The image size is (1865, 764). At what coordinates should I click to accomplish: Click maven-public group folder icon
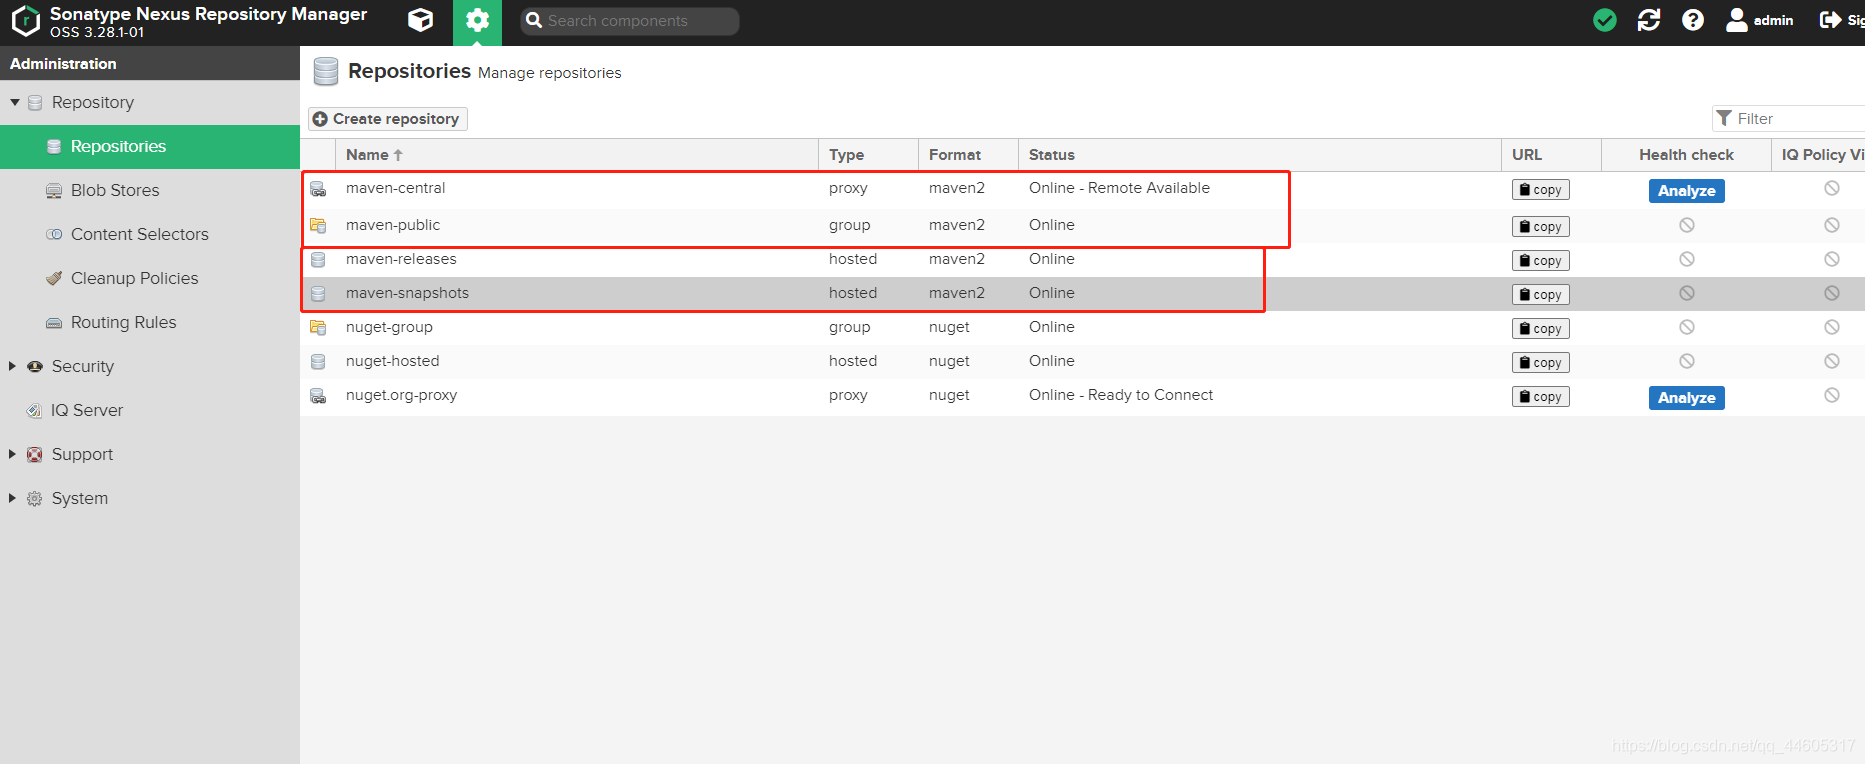(x=318, y=226)
